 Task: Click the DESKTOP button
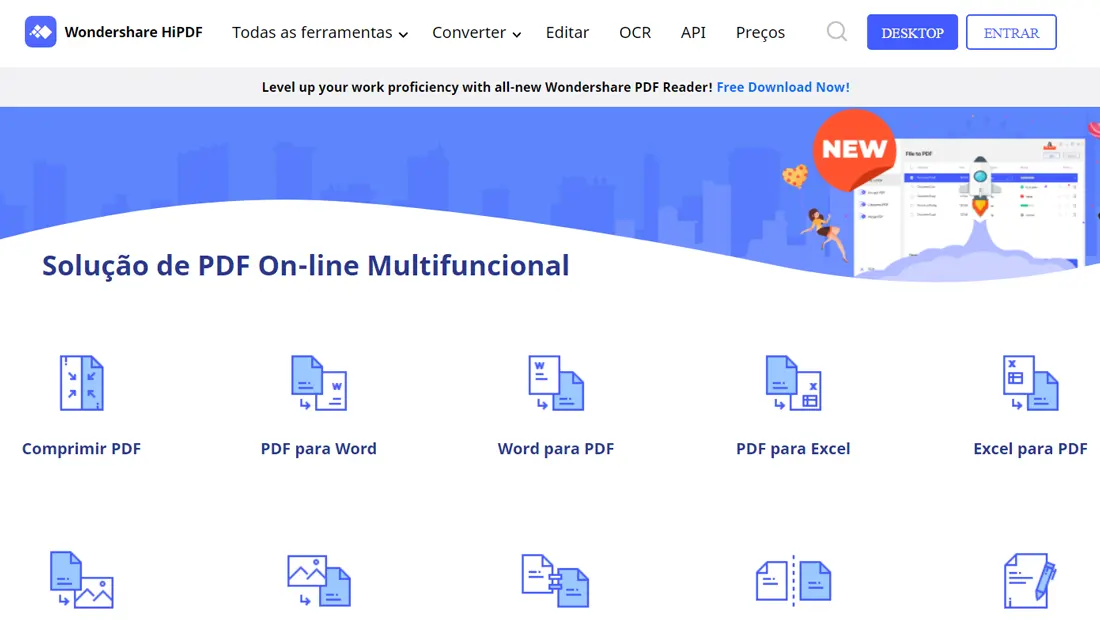coord(912,32)
